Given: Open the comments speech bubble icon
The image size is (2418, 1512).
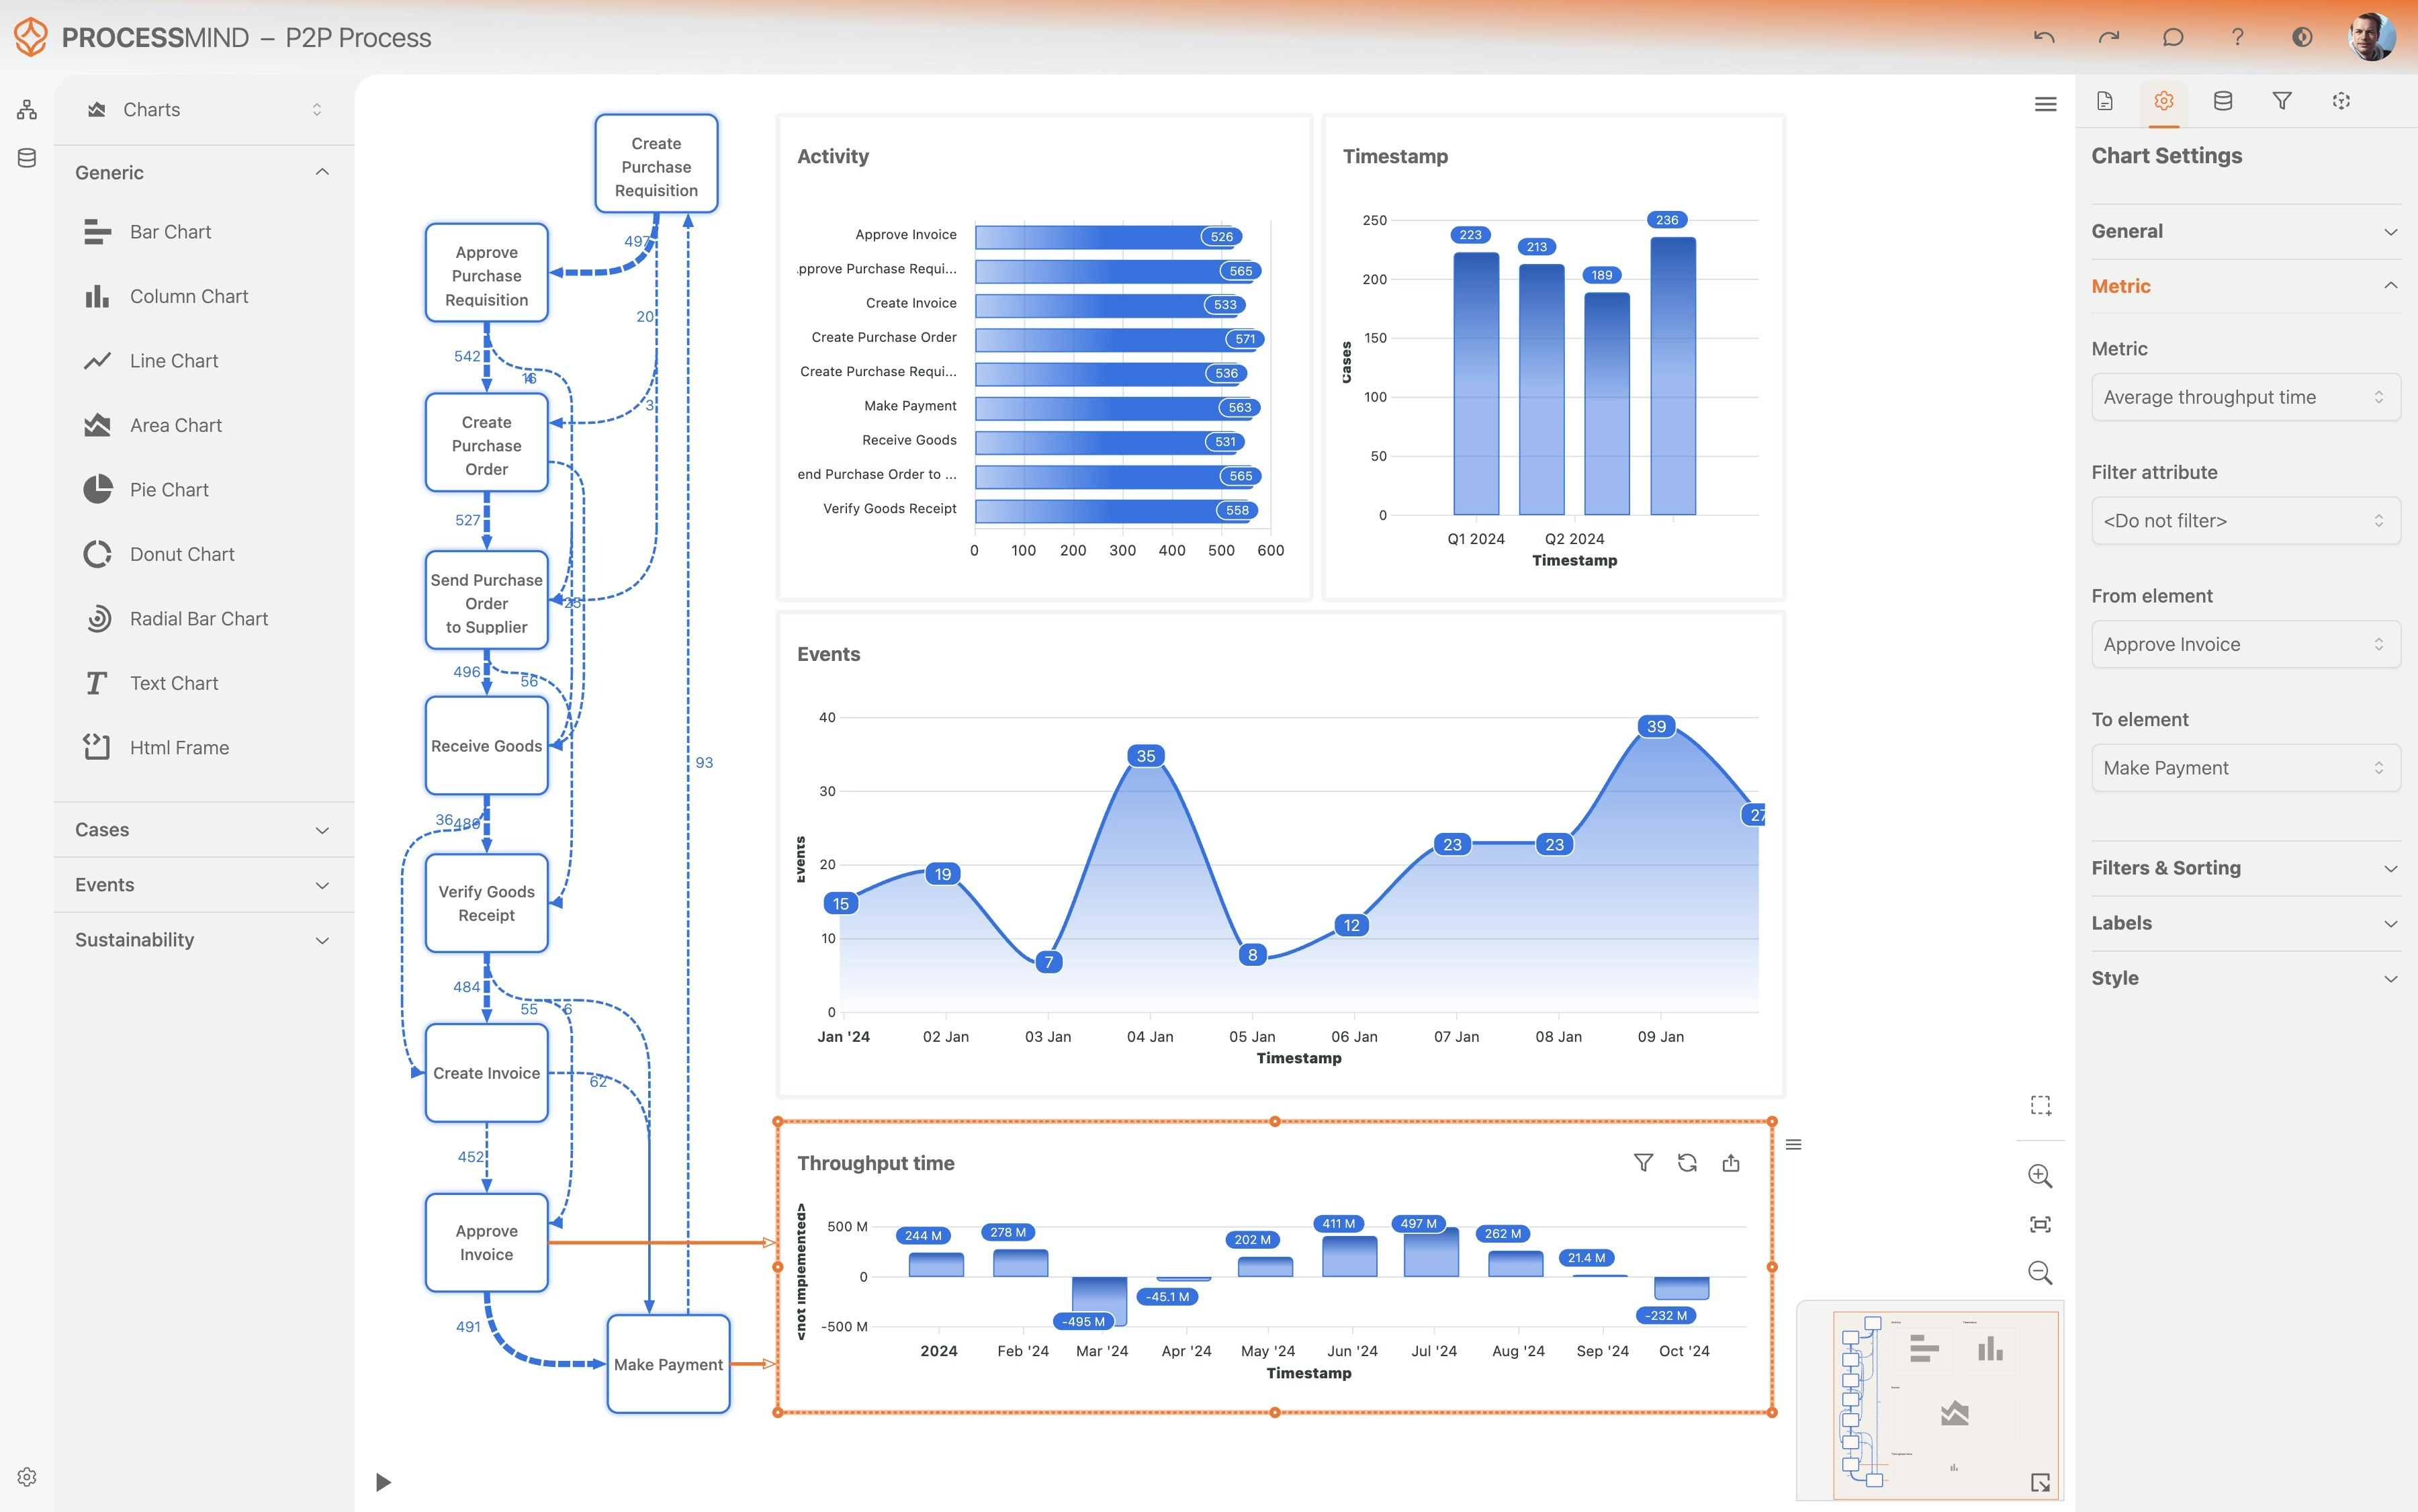Looking at the screenshot, I should pyautogui.click(x=2172, y=37).
